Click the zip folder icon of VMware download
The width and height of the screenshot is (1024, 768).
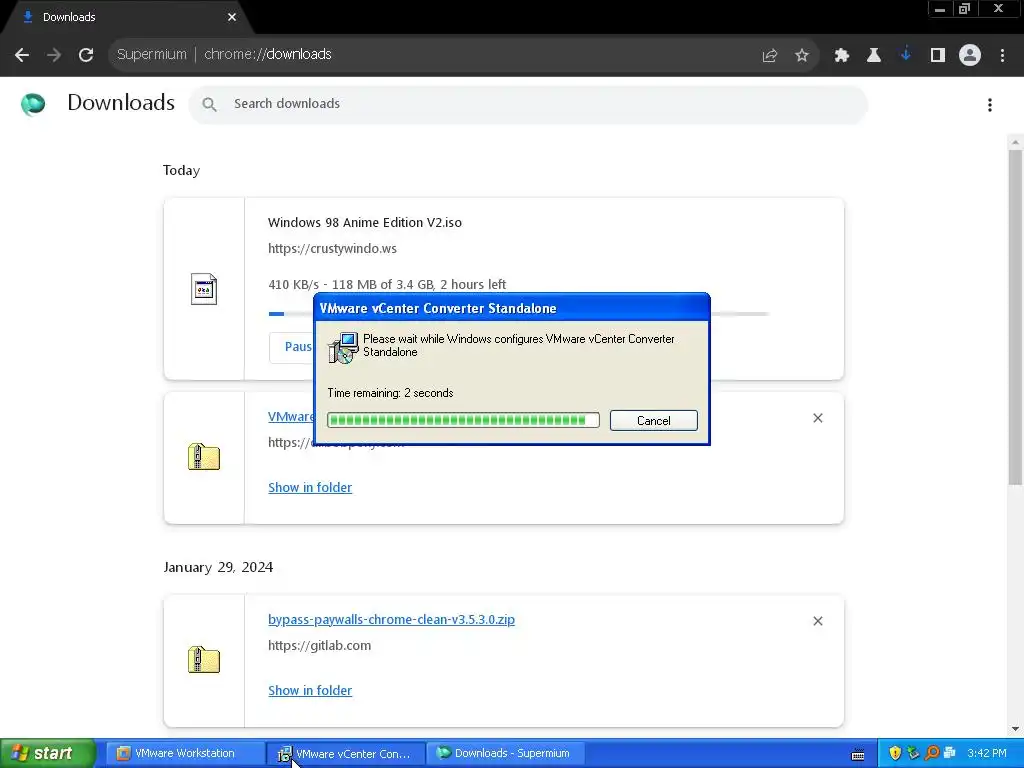click(x=204, y=456)
